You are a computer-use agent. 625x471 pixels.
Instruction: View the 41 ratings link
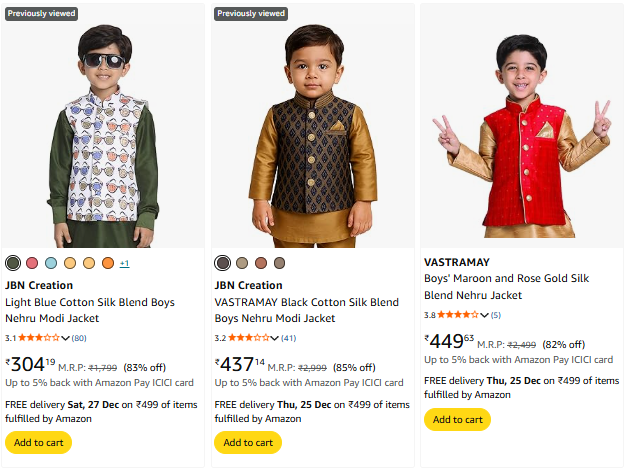(289, 338)
